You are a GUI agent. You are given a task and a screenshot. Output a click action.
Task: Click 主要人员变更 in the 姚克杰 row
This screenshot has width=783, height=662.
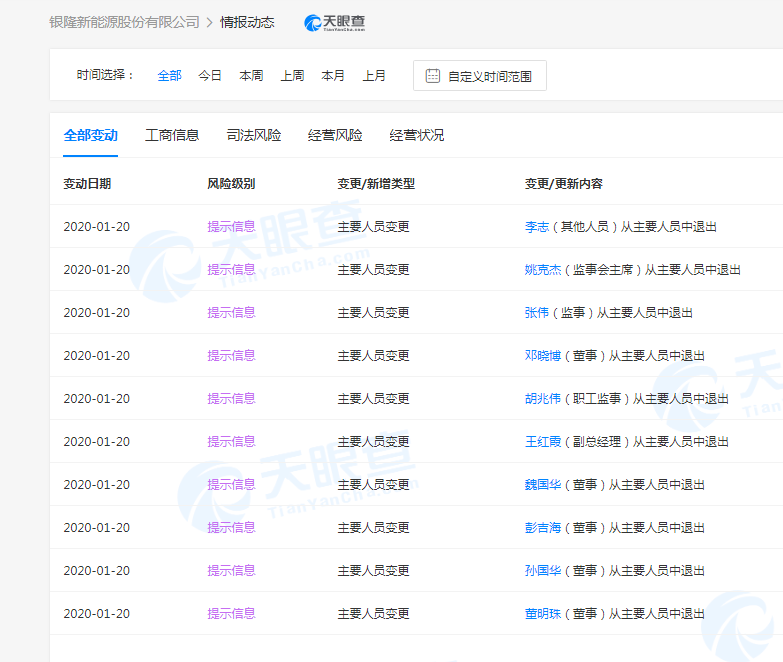374,270
